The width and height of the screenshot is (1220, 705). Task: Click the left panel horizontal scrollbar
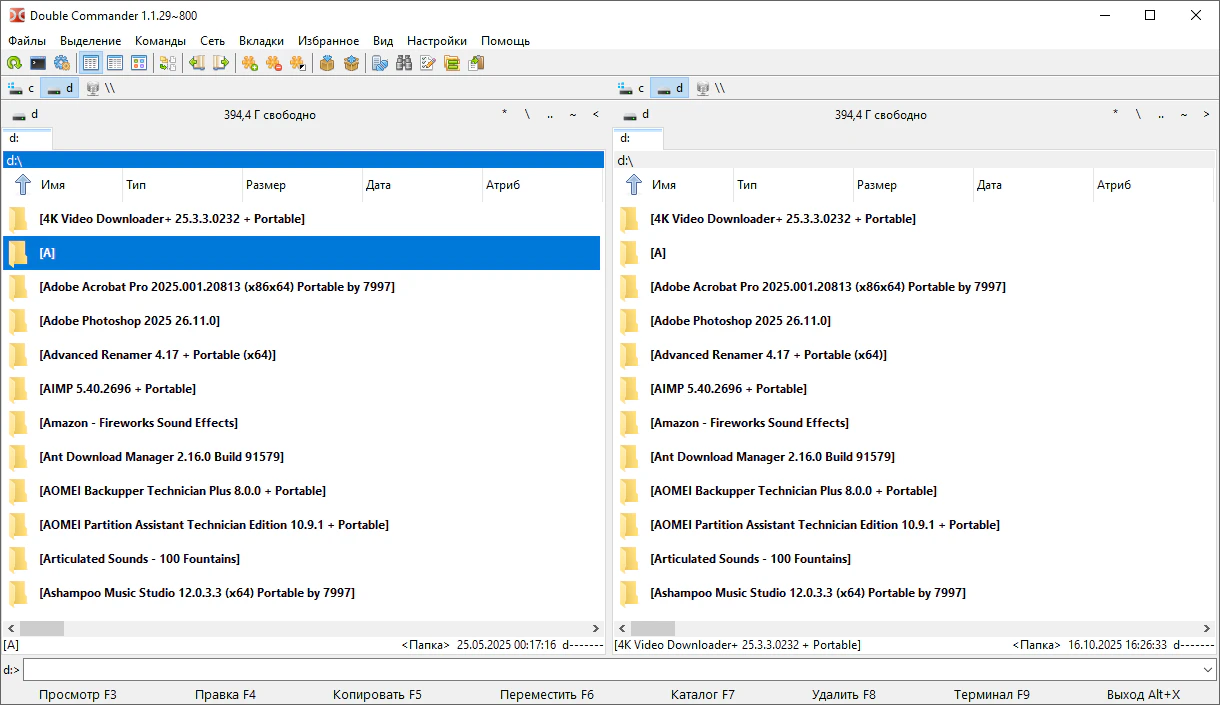coord(300,628)
